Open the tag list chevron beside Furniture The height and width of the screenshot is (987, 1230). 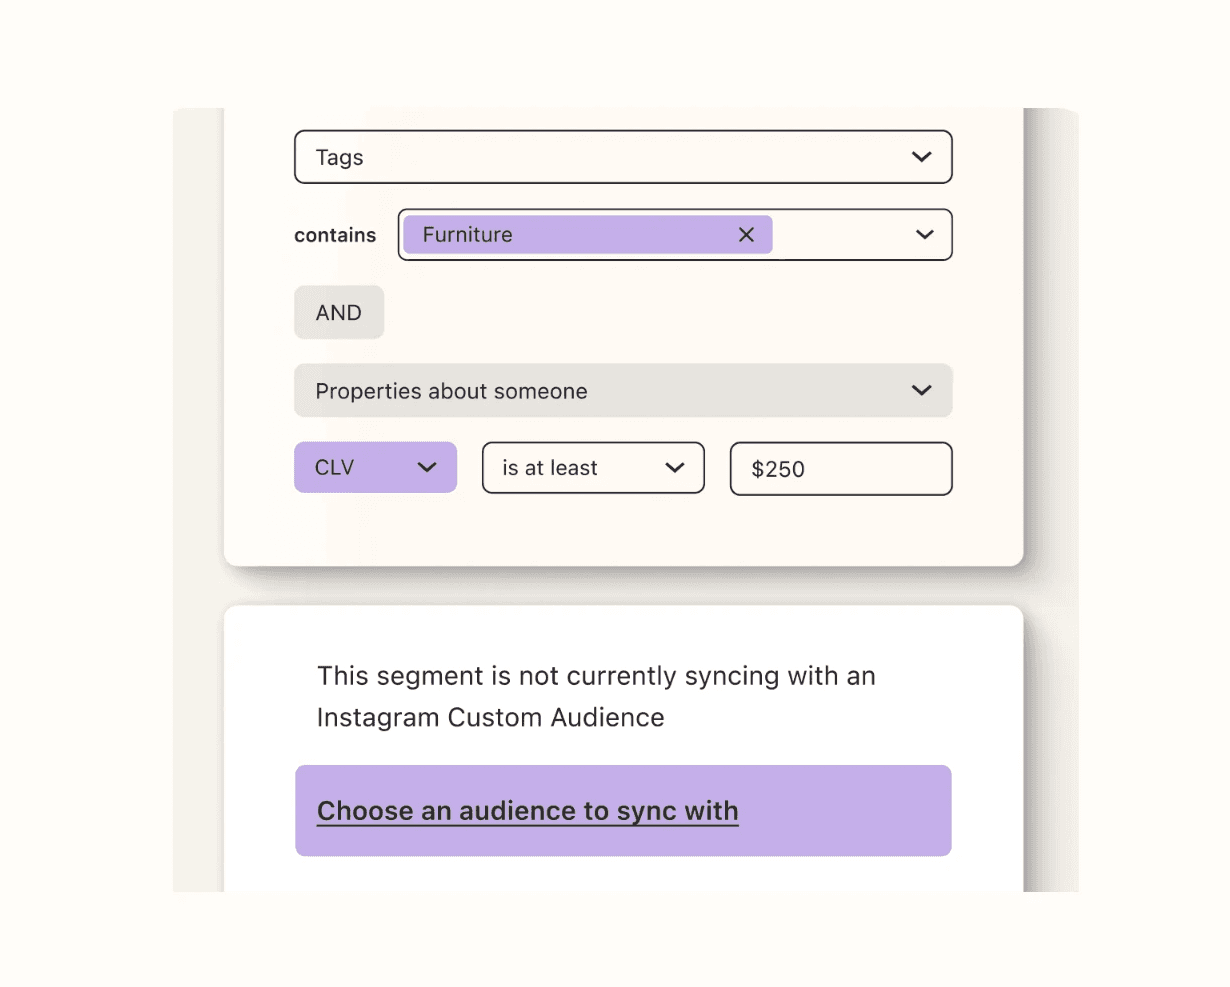[923, 234]
